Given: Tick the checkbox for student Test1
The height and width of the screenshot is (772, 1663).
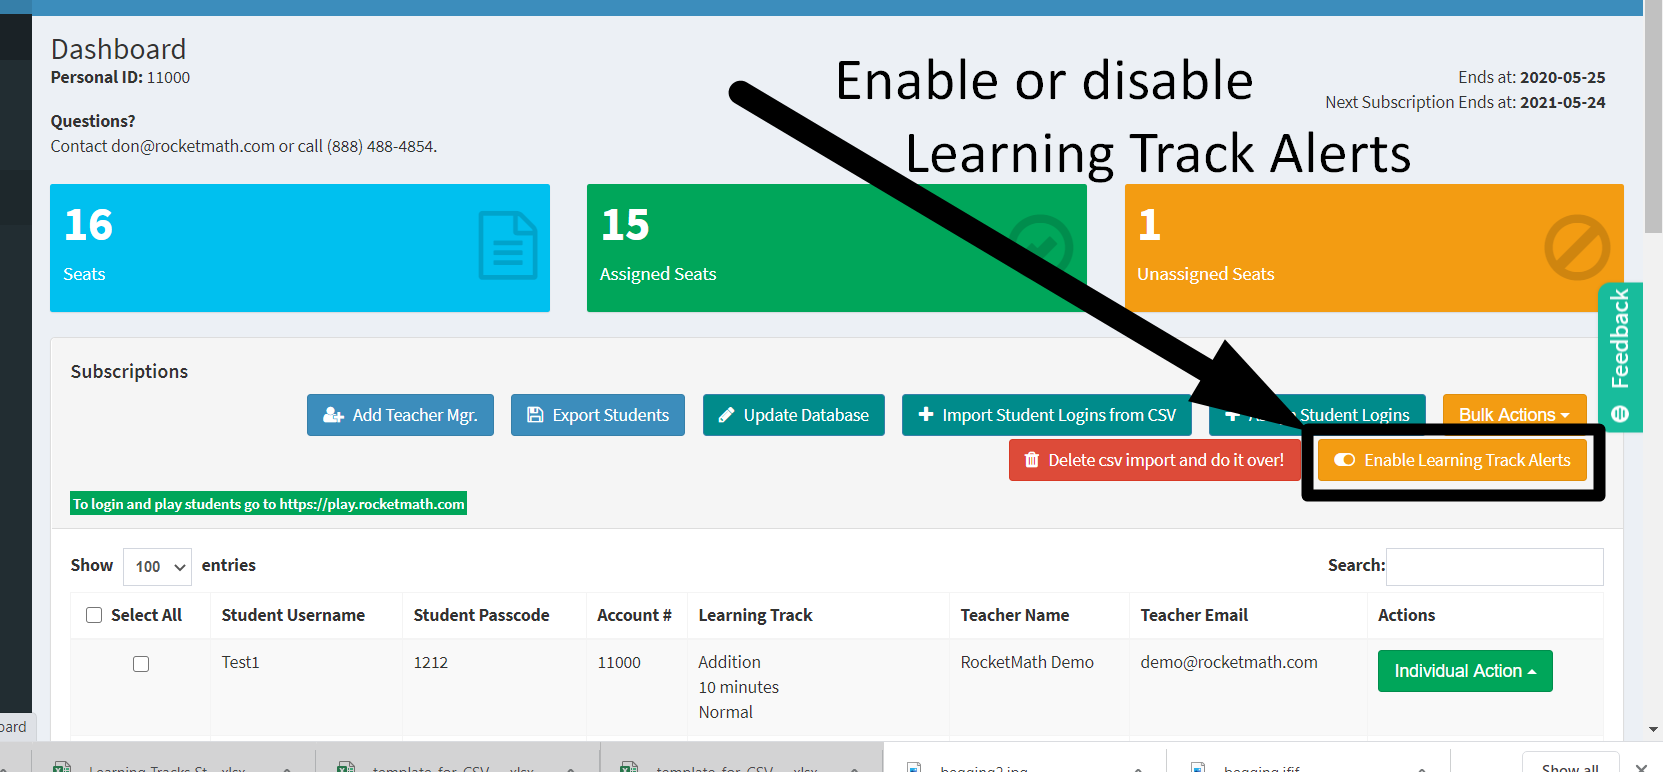Looking at the screenshot, I should pyautogui.click(x=141, y=664).
